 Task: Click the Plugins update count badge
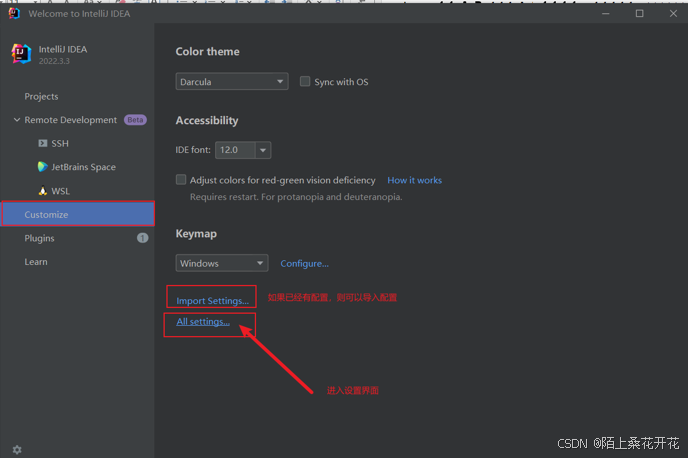143,238
